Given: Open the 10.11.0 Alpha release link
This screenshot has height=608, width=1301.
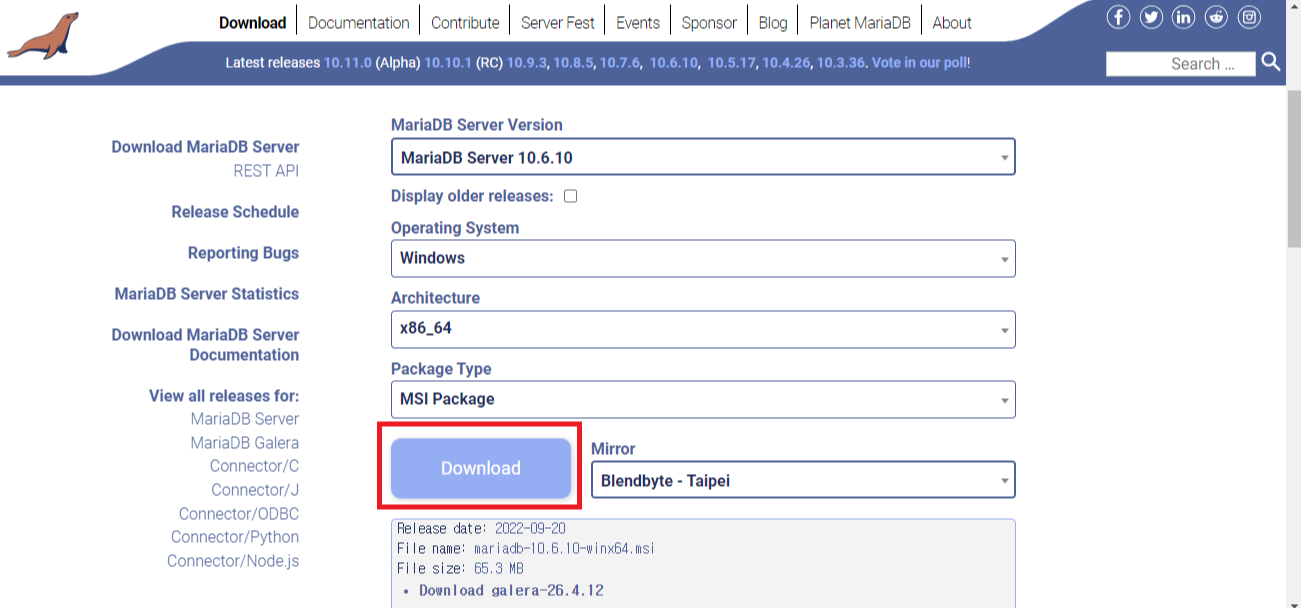Looking at the screenshot, I should click(348, 62).
